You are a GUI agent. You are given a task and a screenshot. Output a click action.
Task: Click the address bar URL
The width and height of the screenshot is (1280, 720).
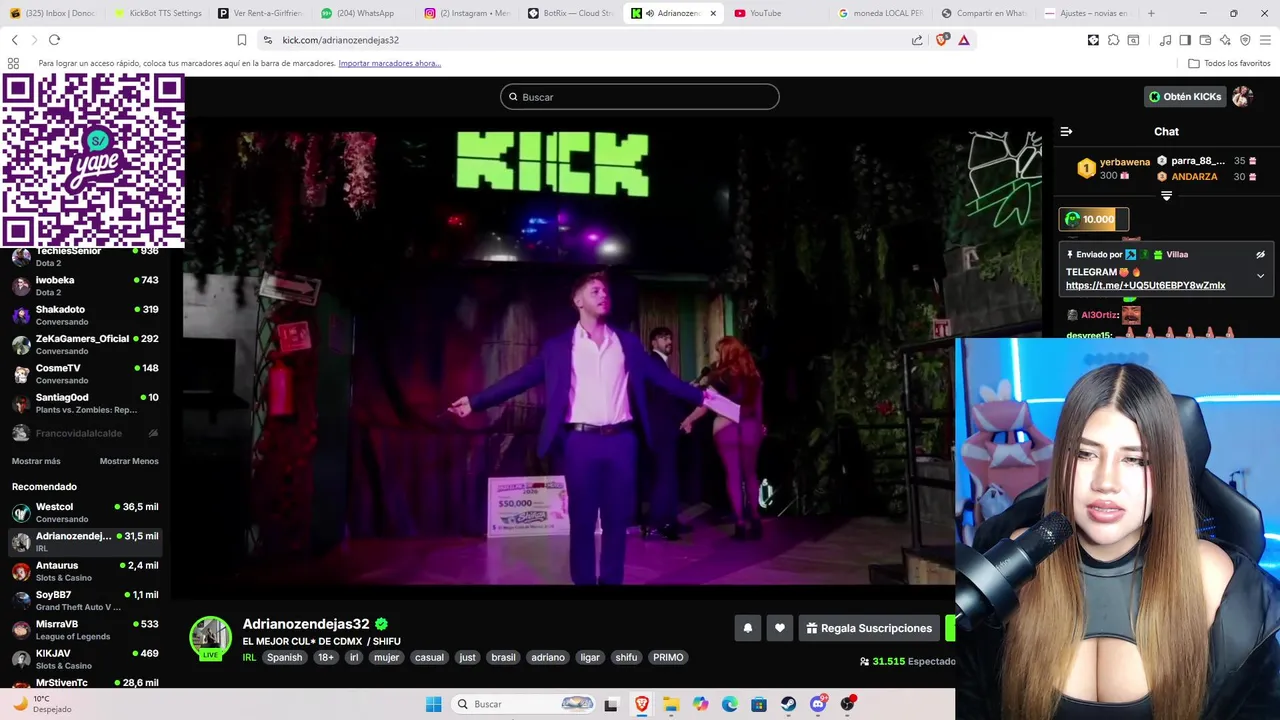pos(340,40)
